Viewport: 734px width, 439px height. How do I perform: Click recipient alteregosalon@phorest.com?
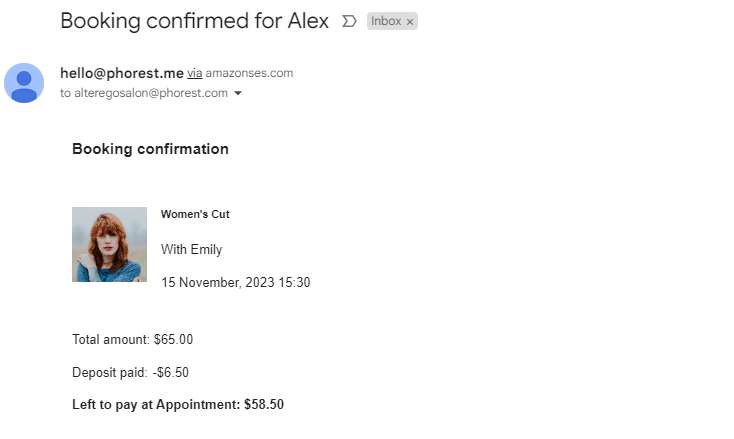tap(151, 93)
